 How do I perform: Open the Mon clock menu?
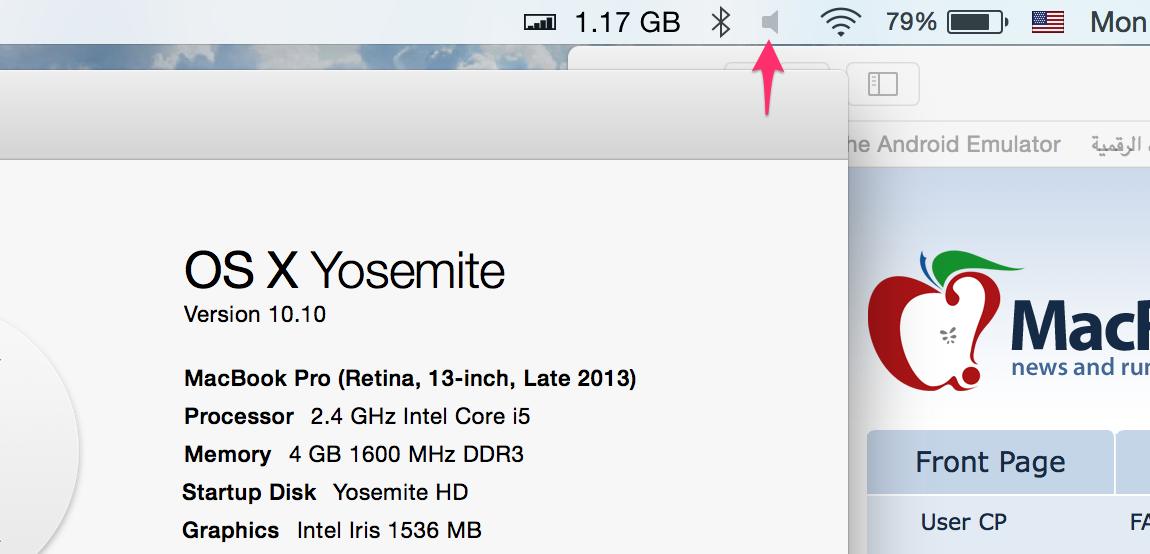[x=1118, y=22]
